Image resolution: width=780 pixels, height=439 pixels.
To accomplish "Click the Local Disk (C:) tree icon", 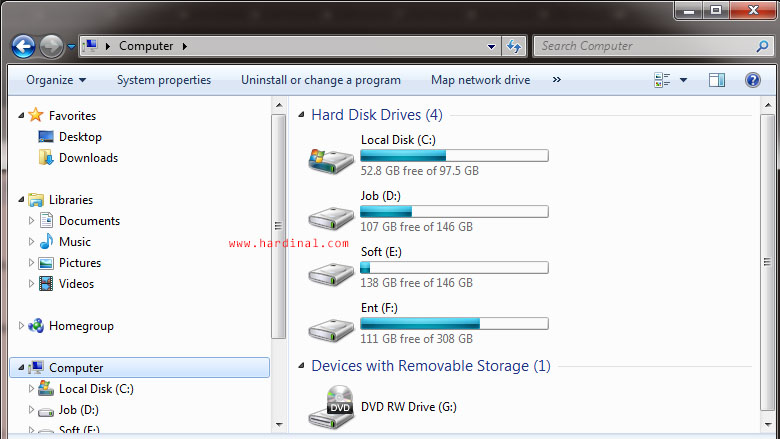I will pos(46,388).
